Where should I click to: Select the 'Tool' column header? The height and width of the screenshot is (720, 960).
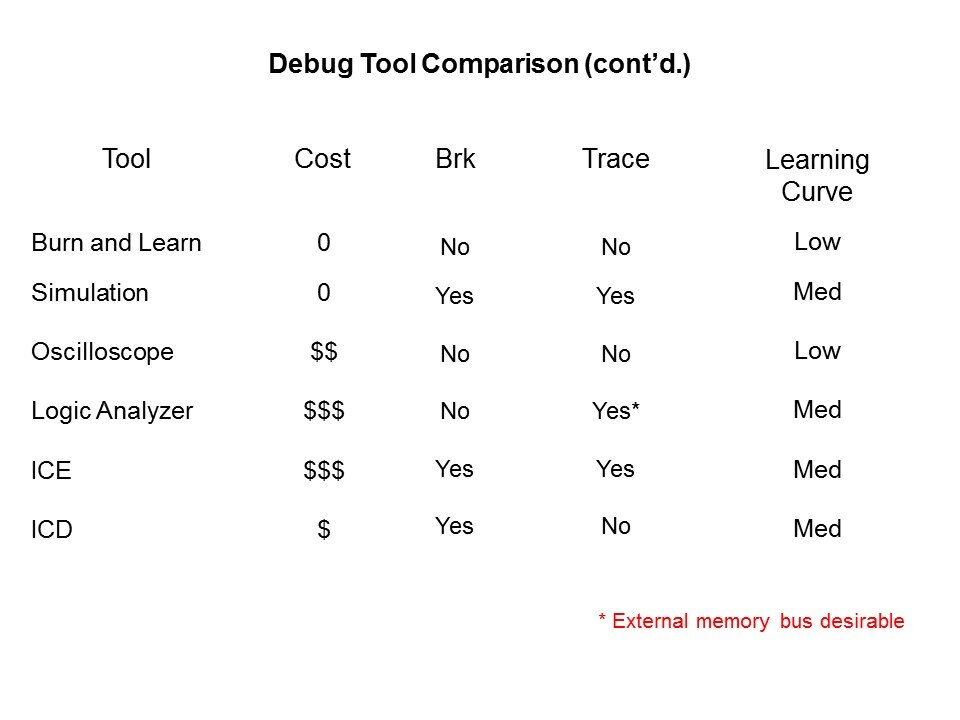pos(126,159)
